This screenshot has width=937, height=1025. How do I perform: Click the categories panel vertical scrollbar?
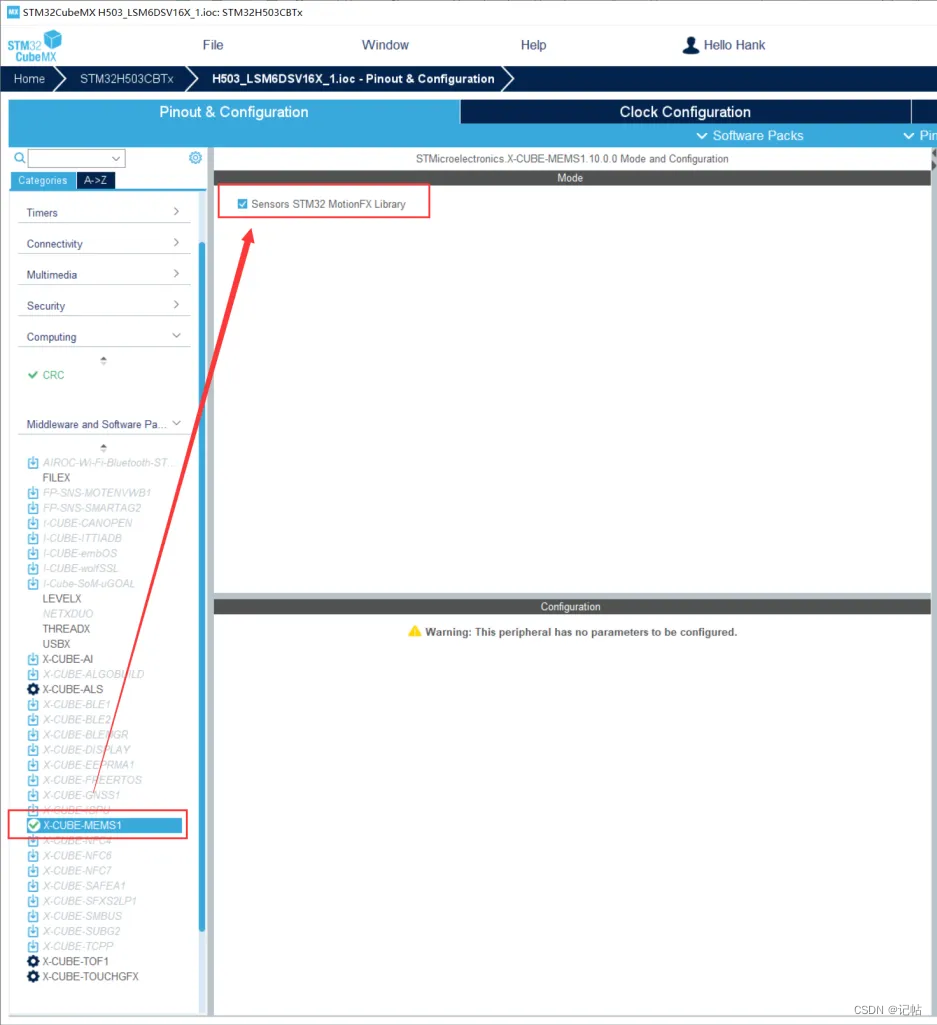[202, 586]
